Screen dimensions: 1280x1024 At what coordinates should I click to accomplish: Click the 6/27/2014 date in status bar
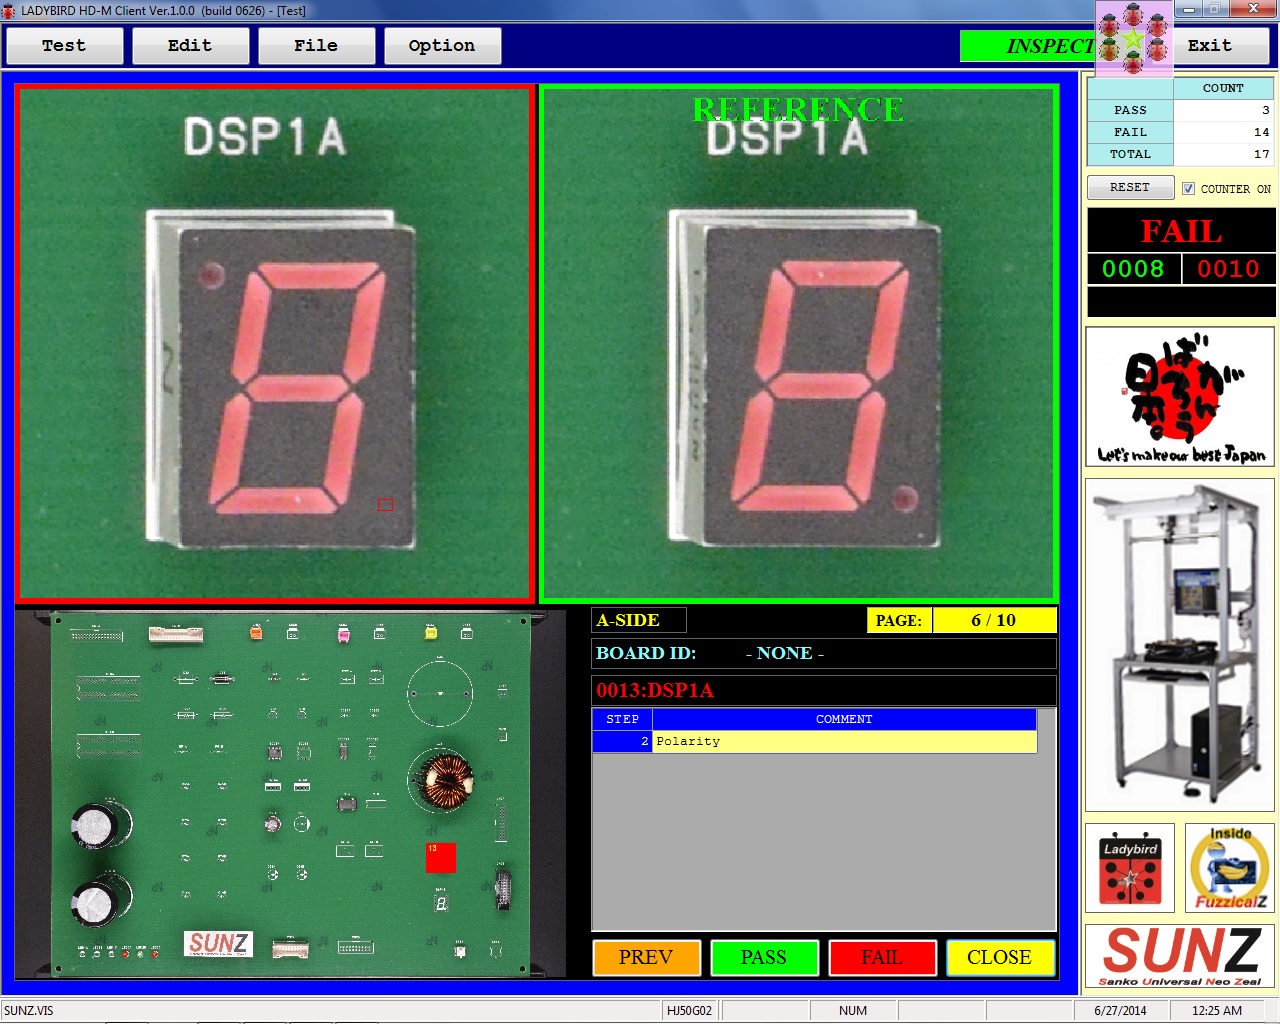[1120, 1010]
